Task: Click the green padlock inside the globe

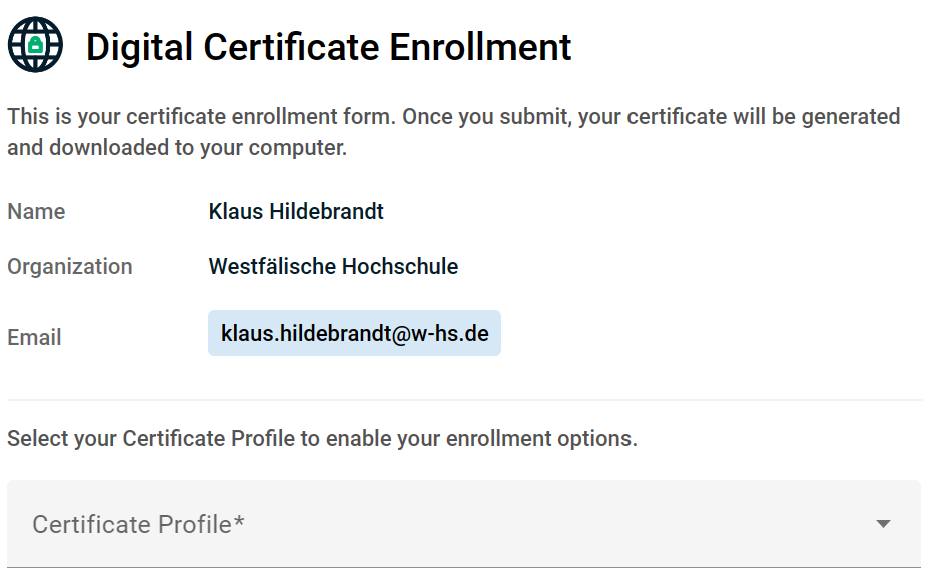Action: point(35,46)
